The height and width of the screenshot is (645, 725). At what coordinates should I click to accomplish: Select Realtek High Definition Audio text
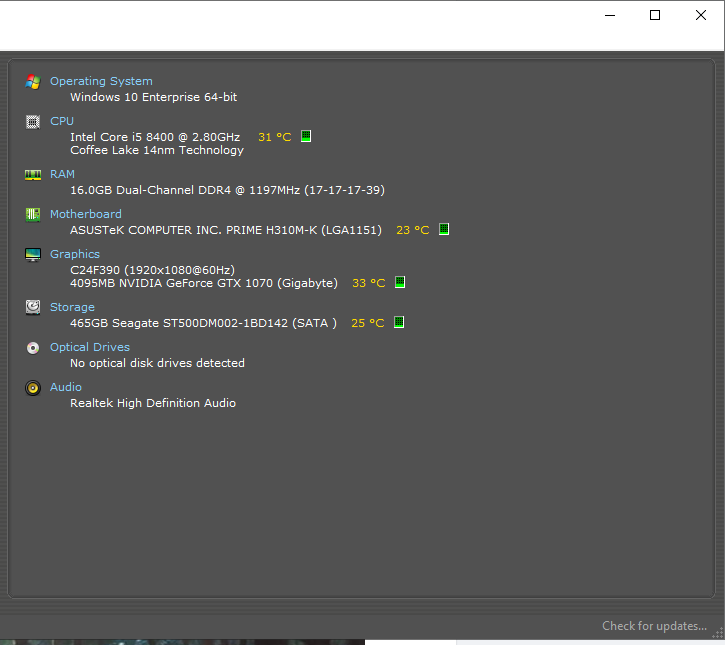click(x=153, y=403)
